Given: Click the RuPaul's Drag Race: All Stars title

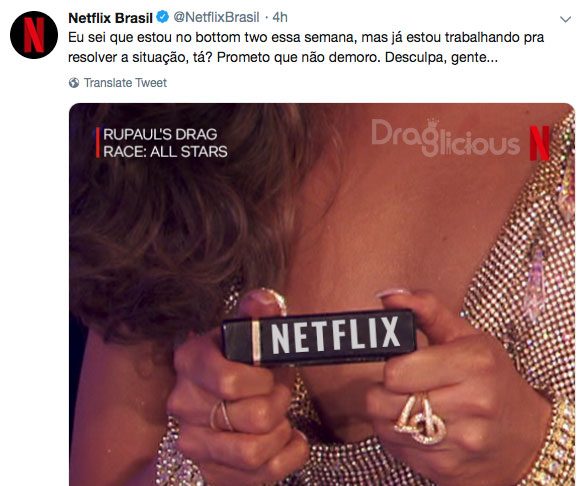Looking at the screenshot, I should (165, 143).
